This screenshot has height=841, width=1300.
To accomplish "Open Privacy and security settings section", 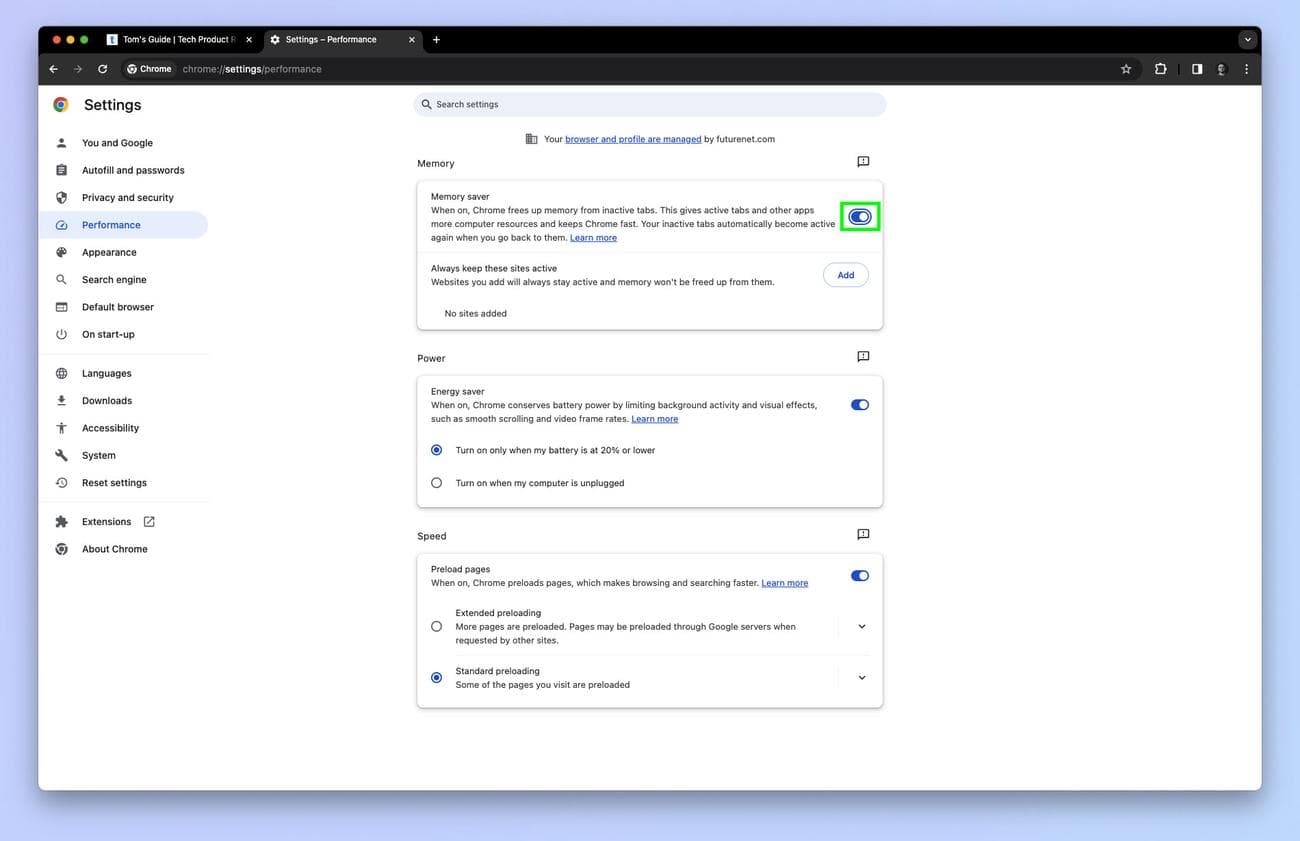I will (127, 198).
